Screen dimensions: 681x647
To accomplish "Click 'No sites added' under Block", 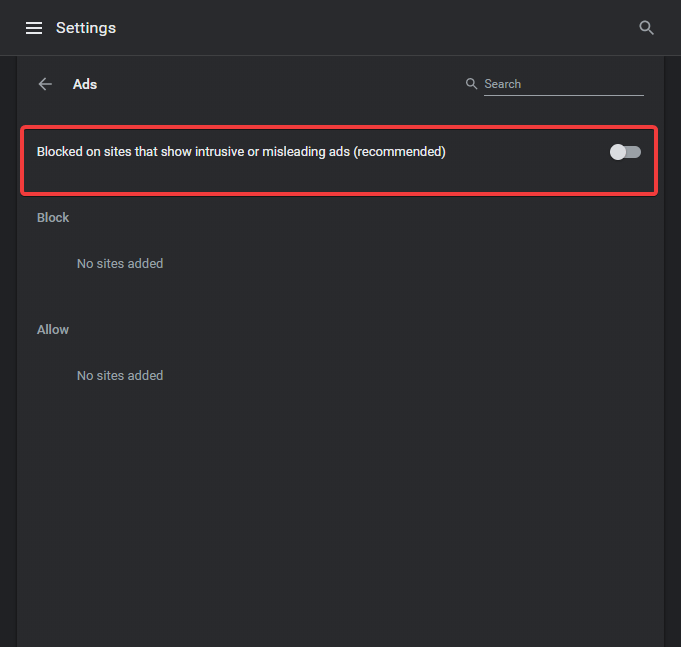I will coord(120,264).
